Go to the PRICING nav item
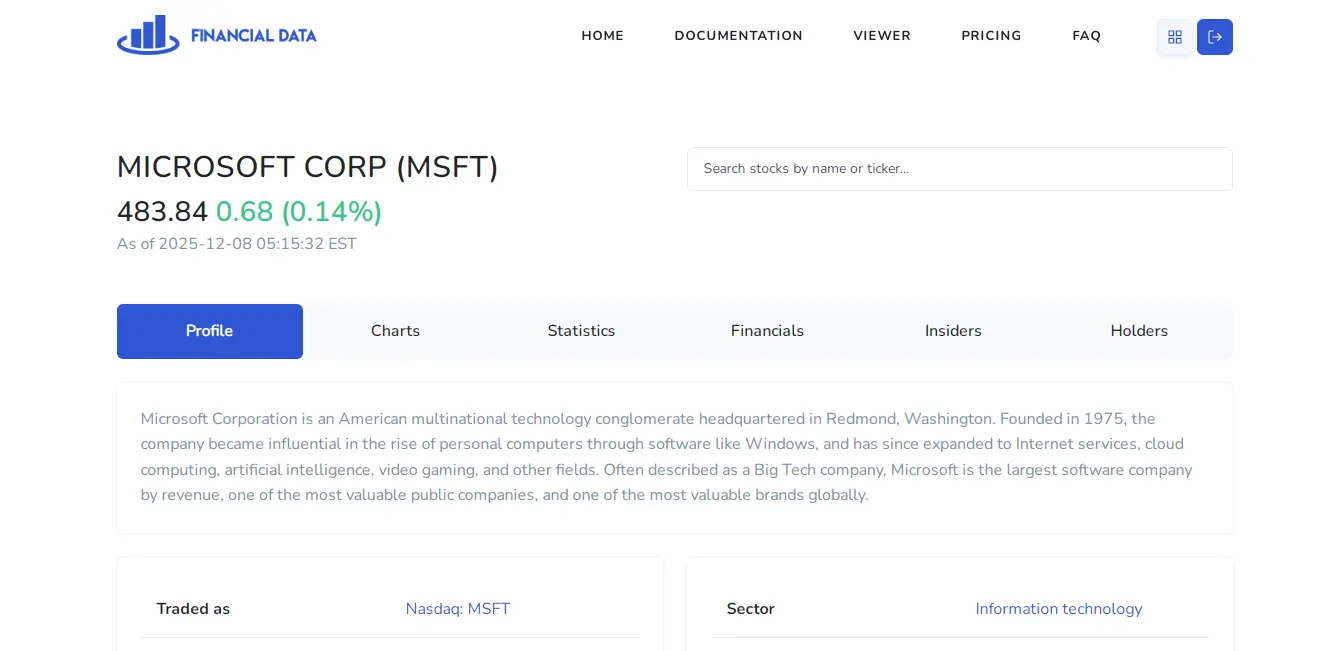Screen dimensions: 1343x651 tap(992, 36)
